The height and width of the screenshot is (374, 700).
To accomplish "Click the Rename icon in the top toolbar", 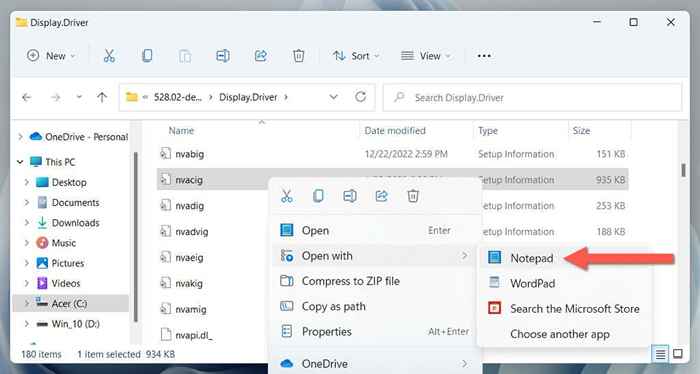I will (223, 56).
